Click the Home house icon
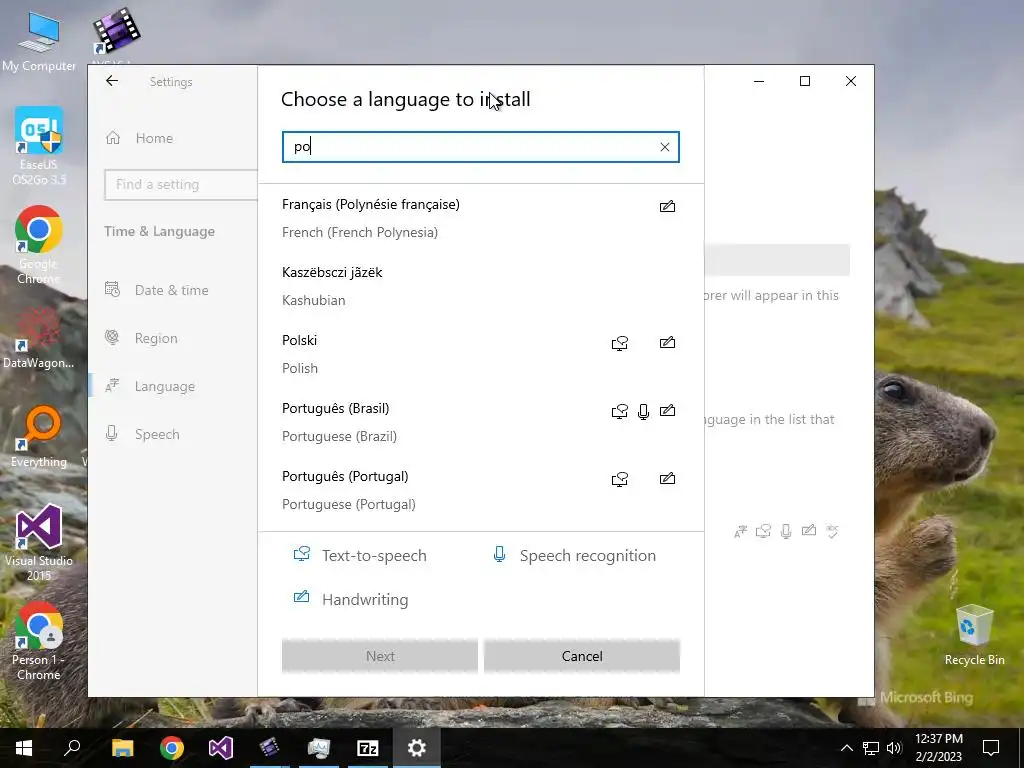Viewport: 1024px width, 768px height. 113,138
